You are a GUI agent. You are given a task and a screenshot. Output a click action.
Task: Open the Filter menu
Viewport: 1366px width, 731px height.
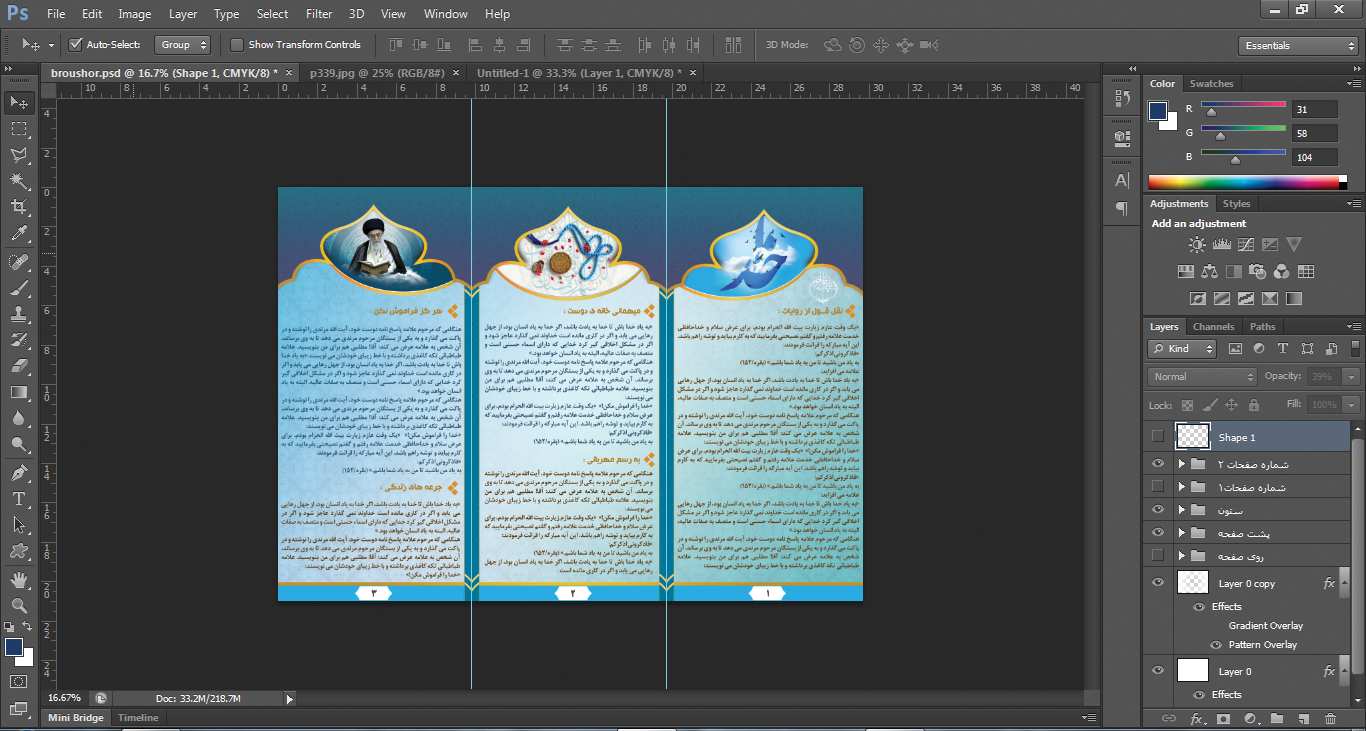[319, 14]
